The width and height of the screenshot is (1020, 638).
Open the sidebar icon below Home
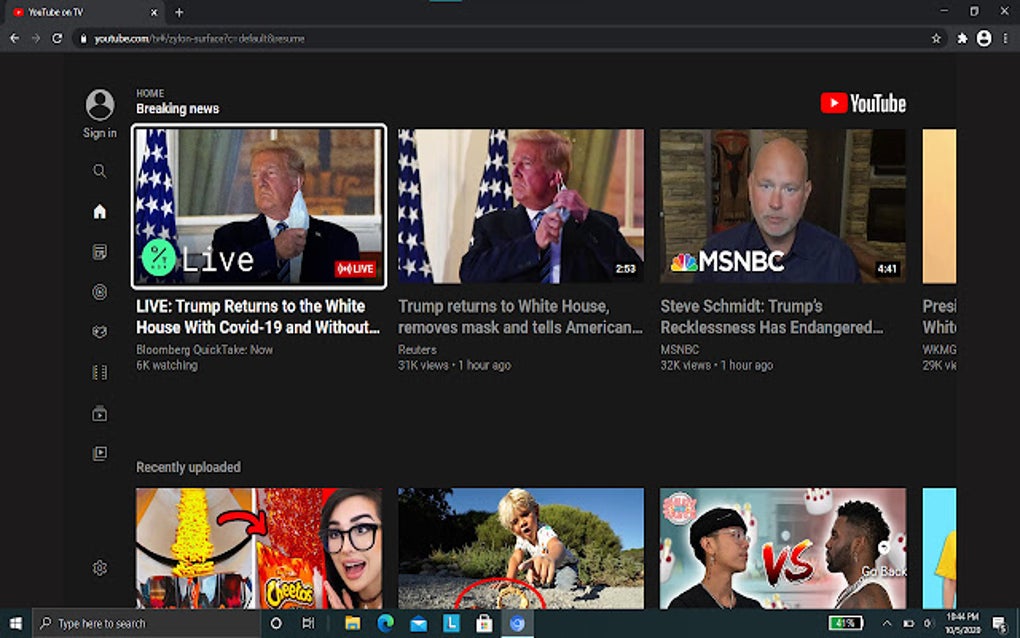pyautogui.click(x=100, y=252)
